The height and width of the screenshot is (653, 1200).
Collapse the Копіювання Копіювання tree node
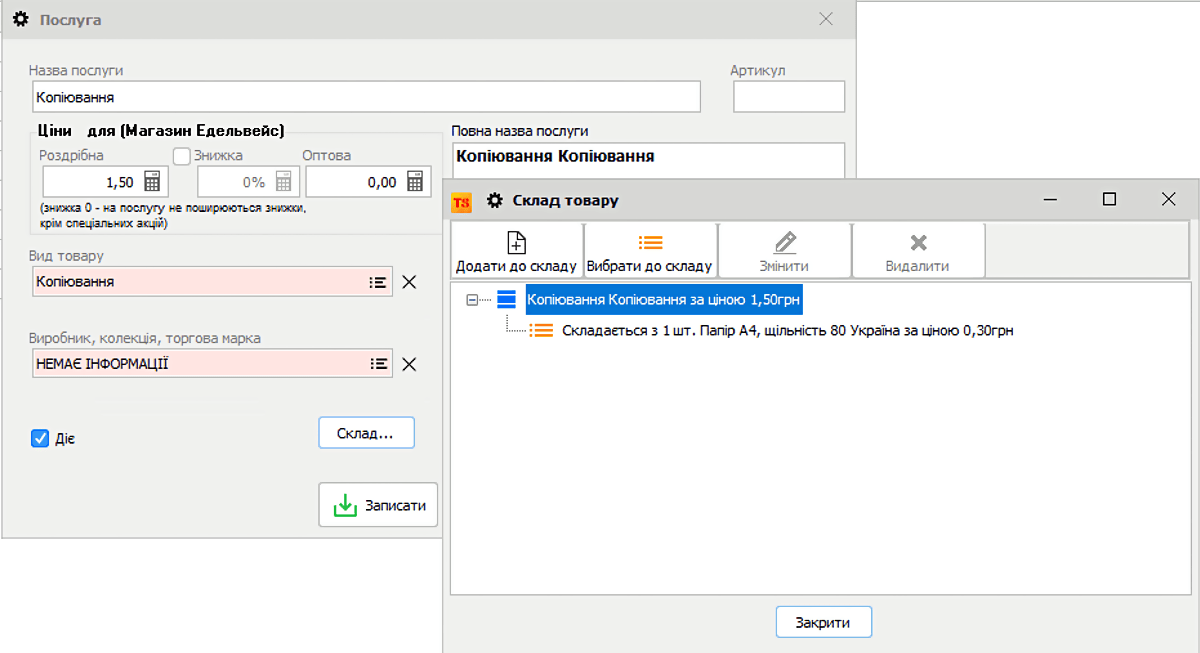(472, 299)
